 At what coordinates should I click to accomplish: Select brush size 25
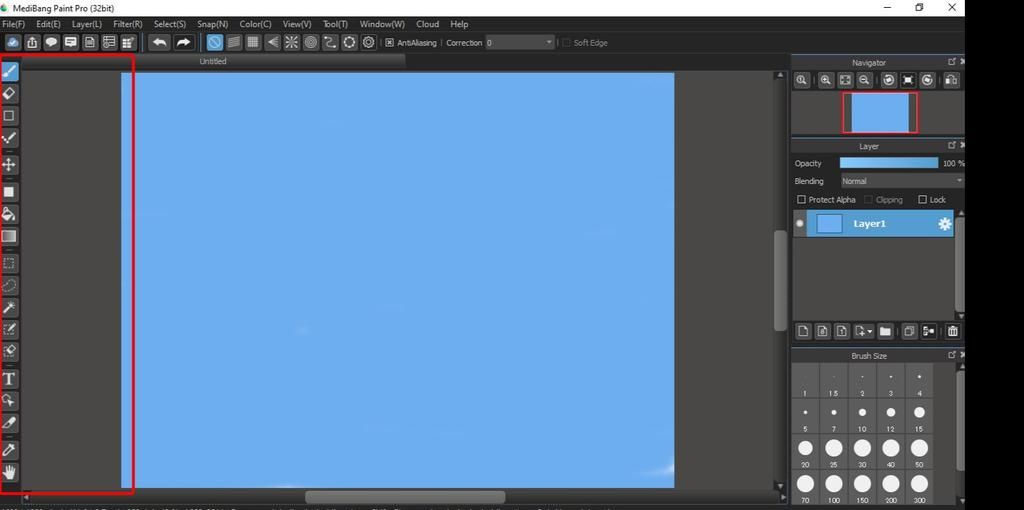(833, 454)
